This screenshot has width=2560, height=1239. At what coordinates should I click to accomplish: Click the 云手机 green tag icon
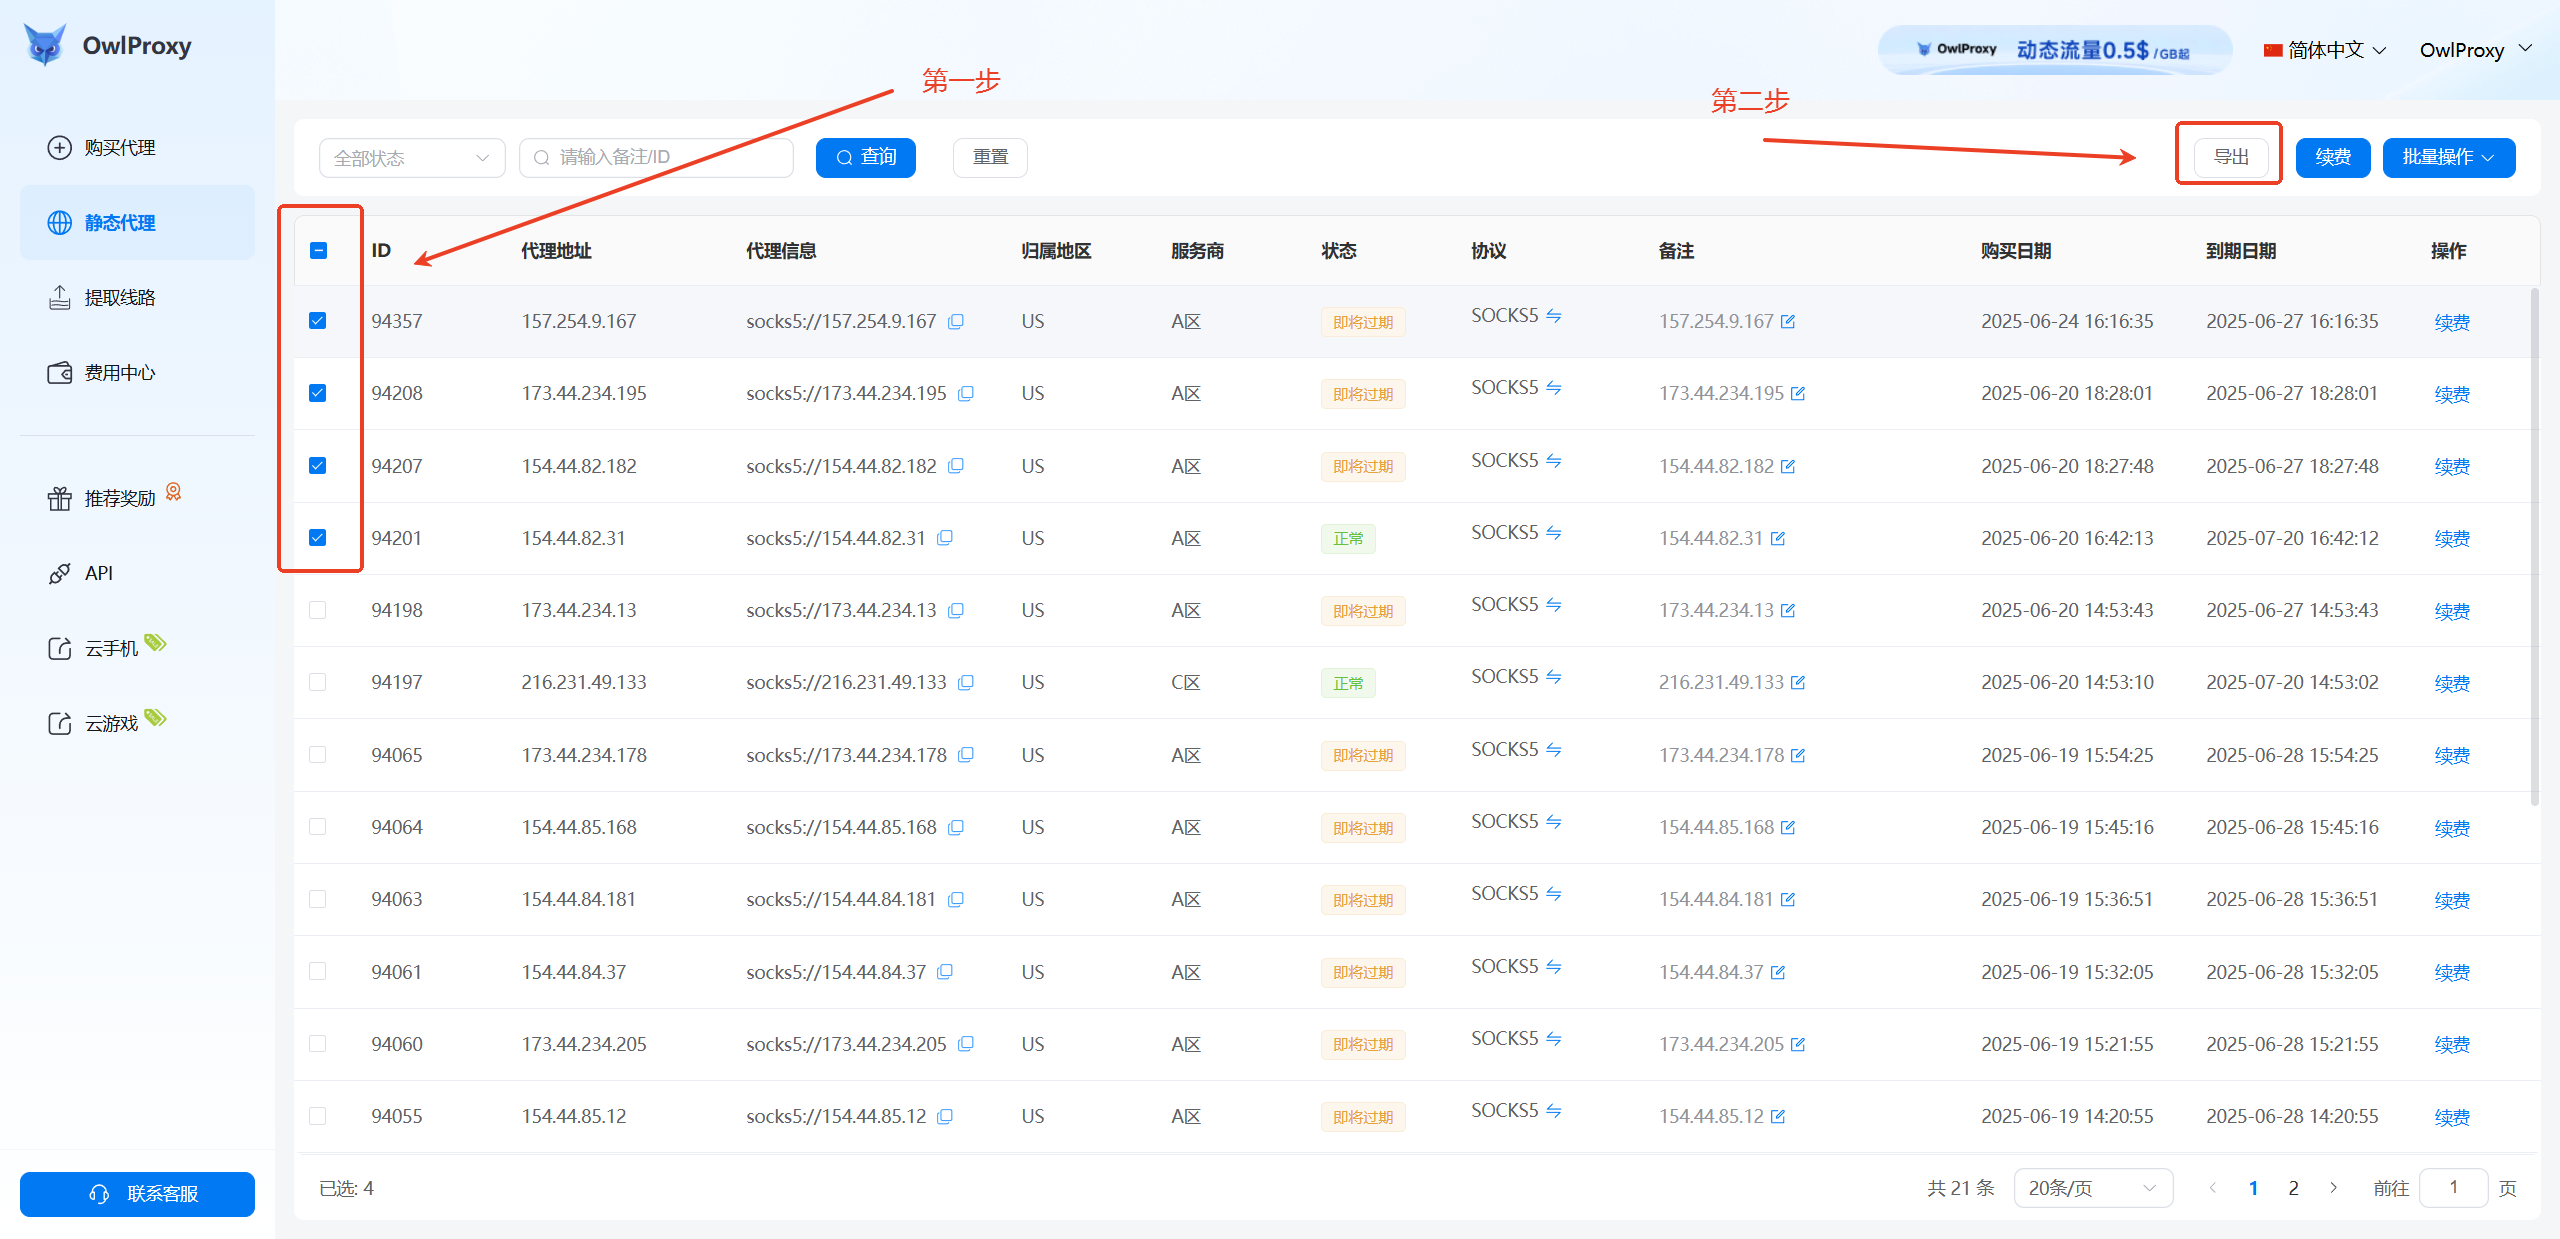(x=155, y=642)
